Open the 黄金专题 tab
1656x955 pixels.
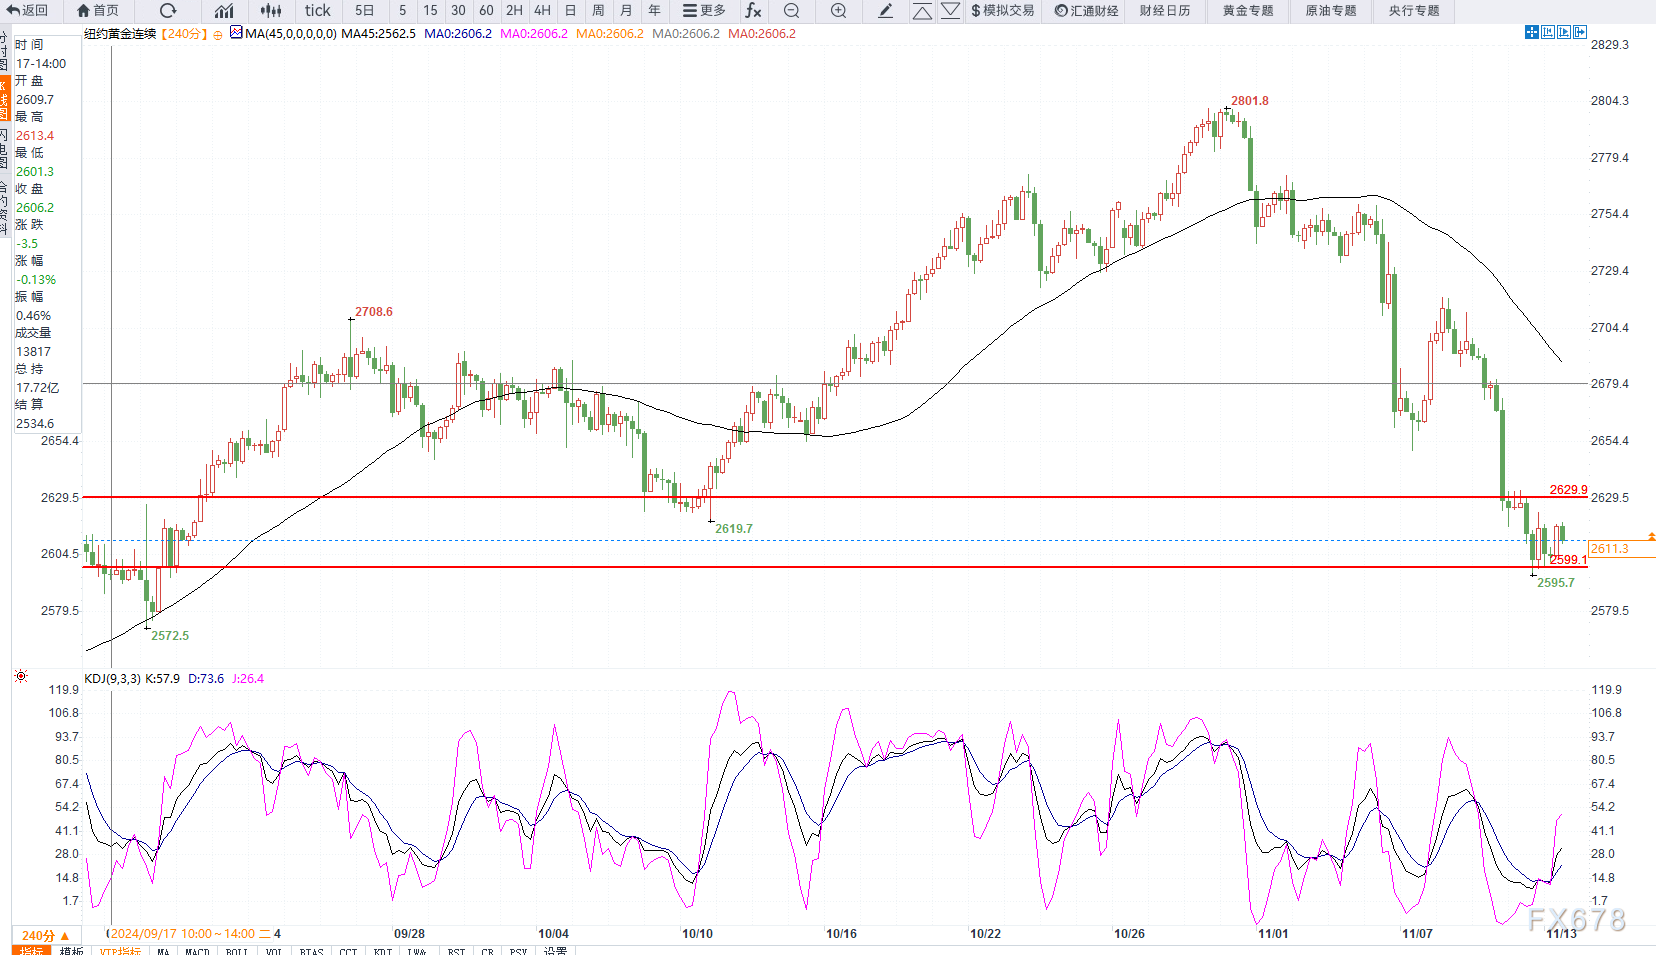[x=1248, y=11]
